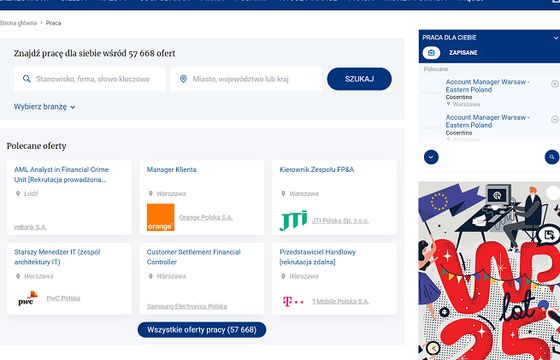Click the Praca breadcrumb
This screenshot has height=360, width=560.
click(x=54, y=23)
